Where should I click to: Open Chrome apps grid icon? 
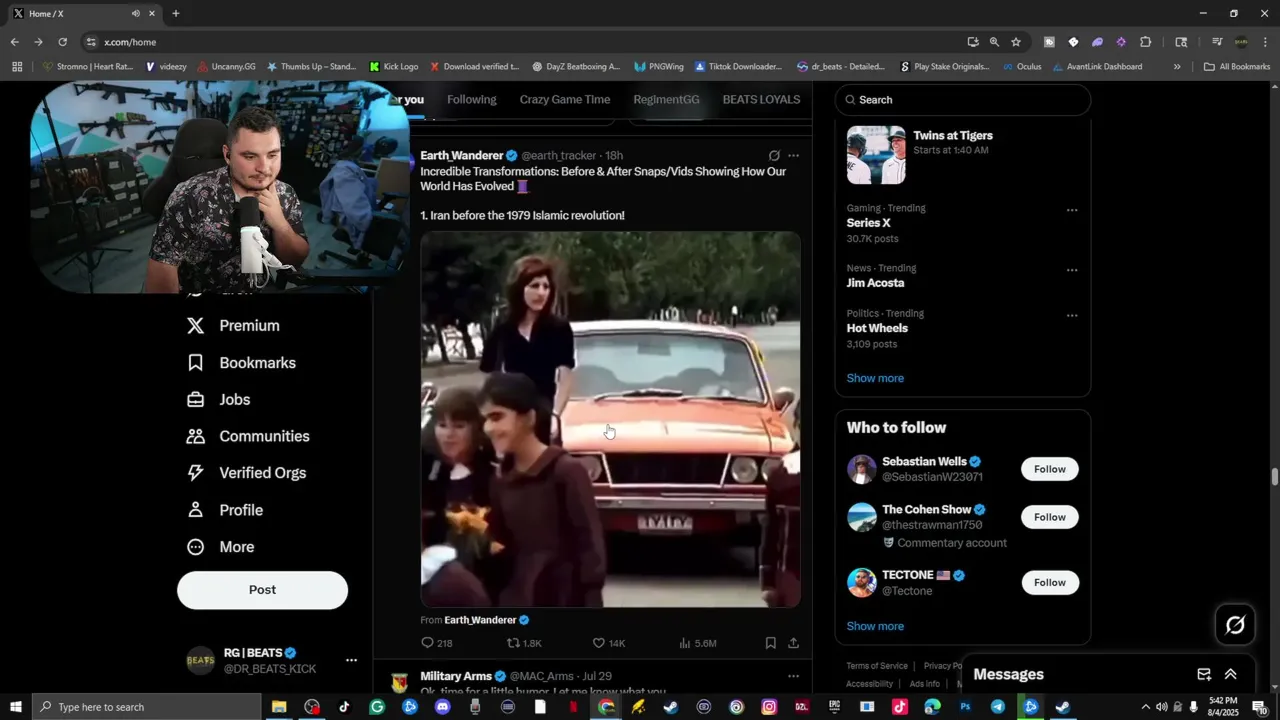pyautogui.click(x=17, y=67)
